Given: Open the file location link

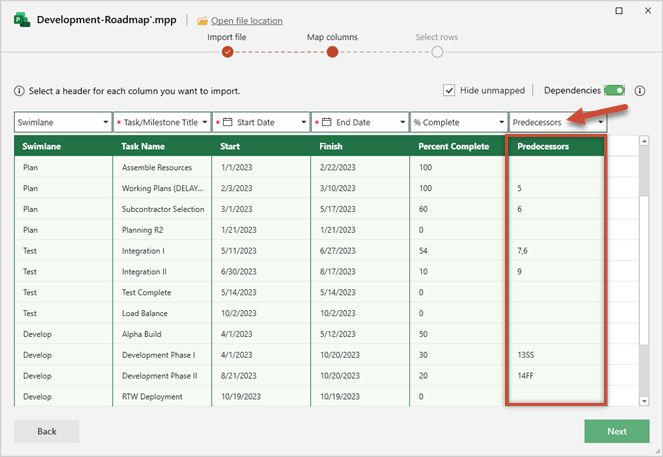Looking at the screenshot, I should (x=246, y=20).
